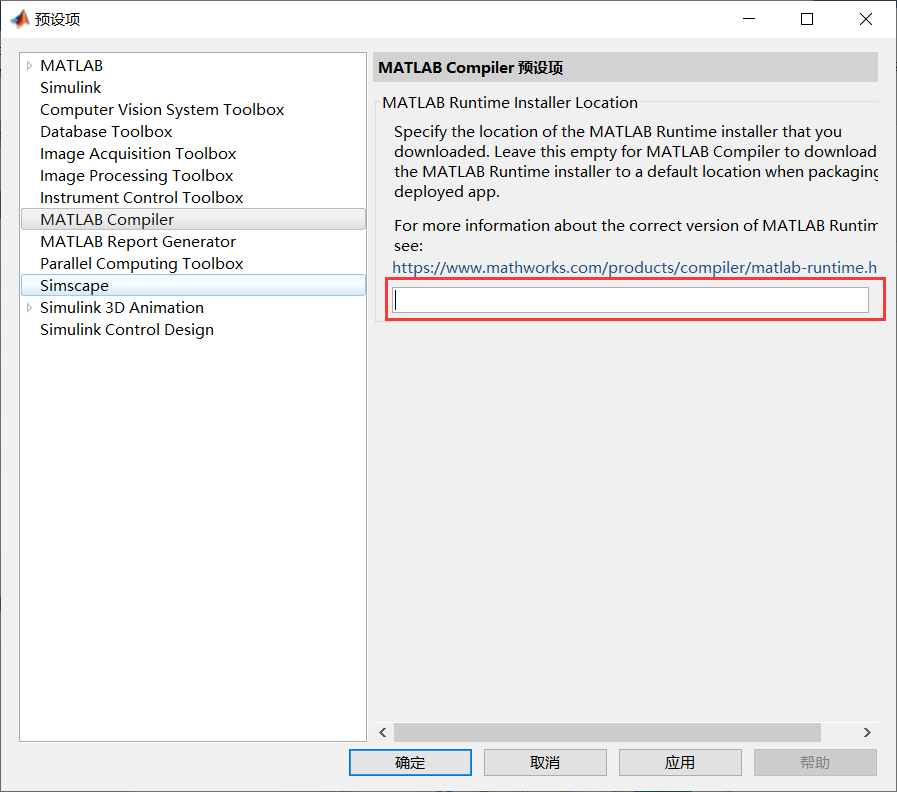Click the 应用 button
This screenshot has width=897, height=792.
click(680, 762)
